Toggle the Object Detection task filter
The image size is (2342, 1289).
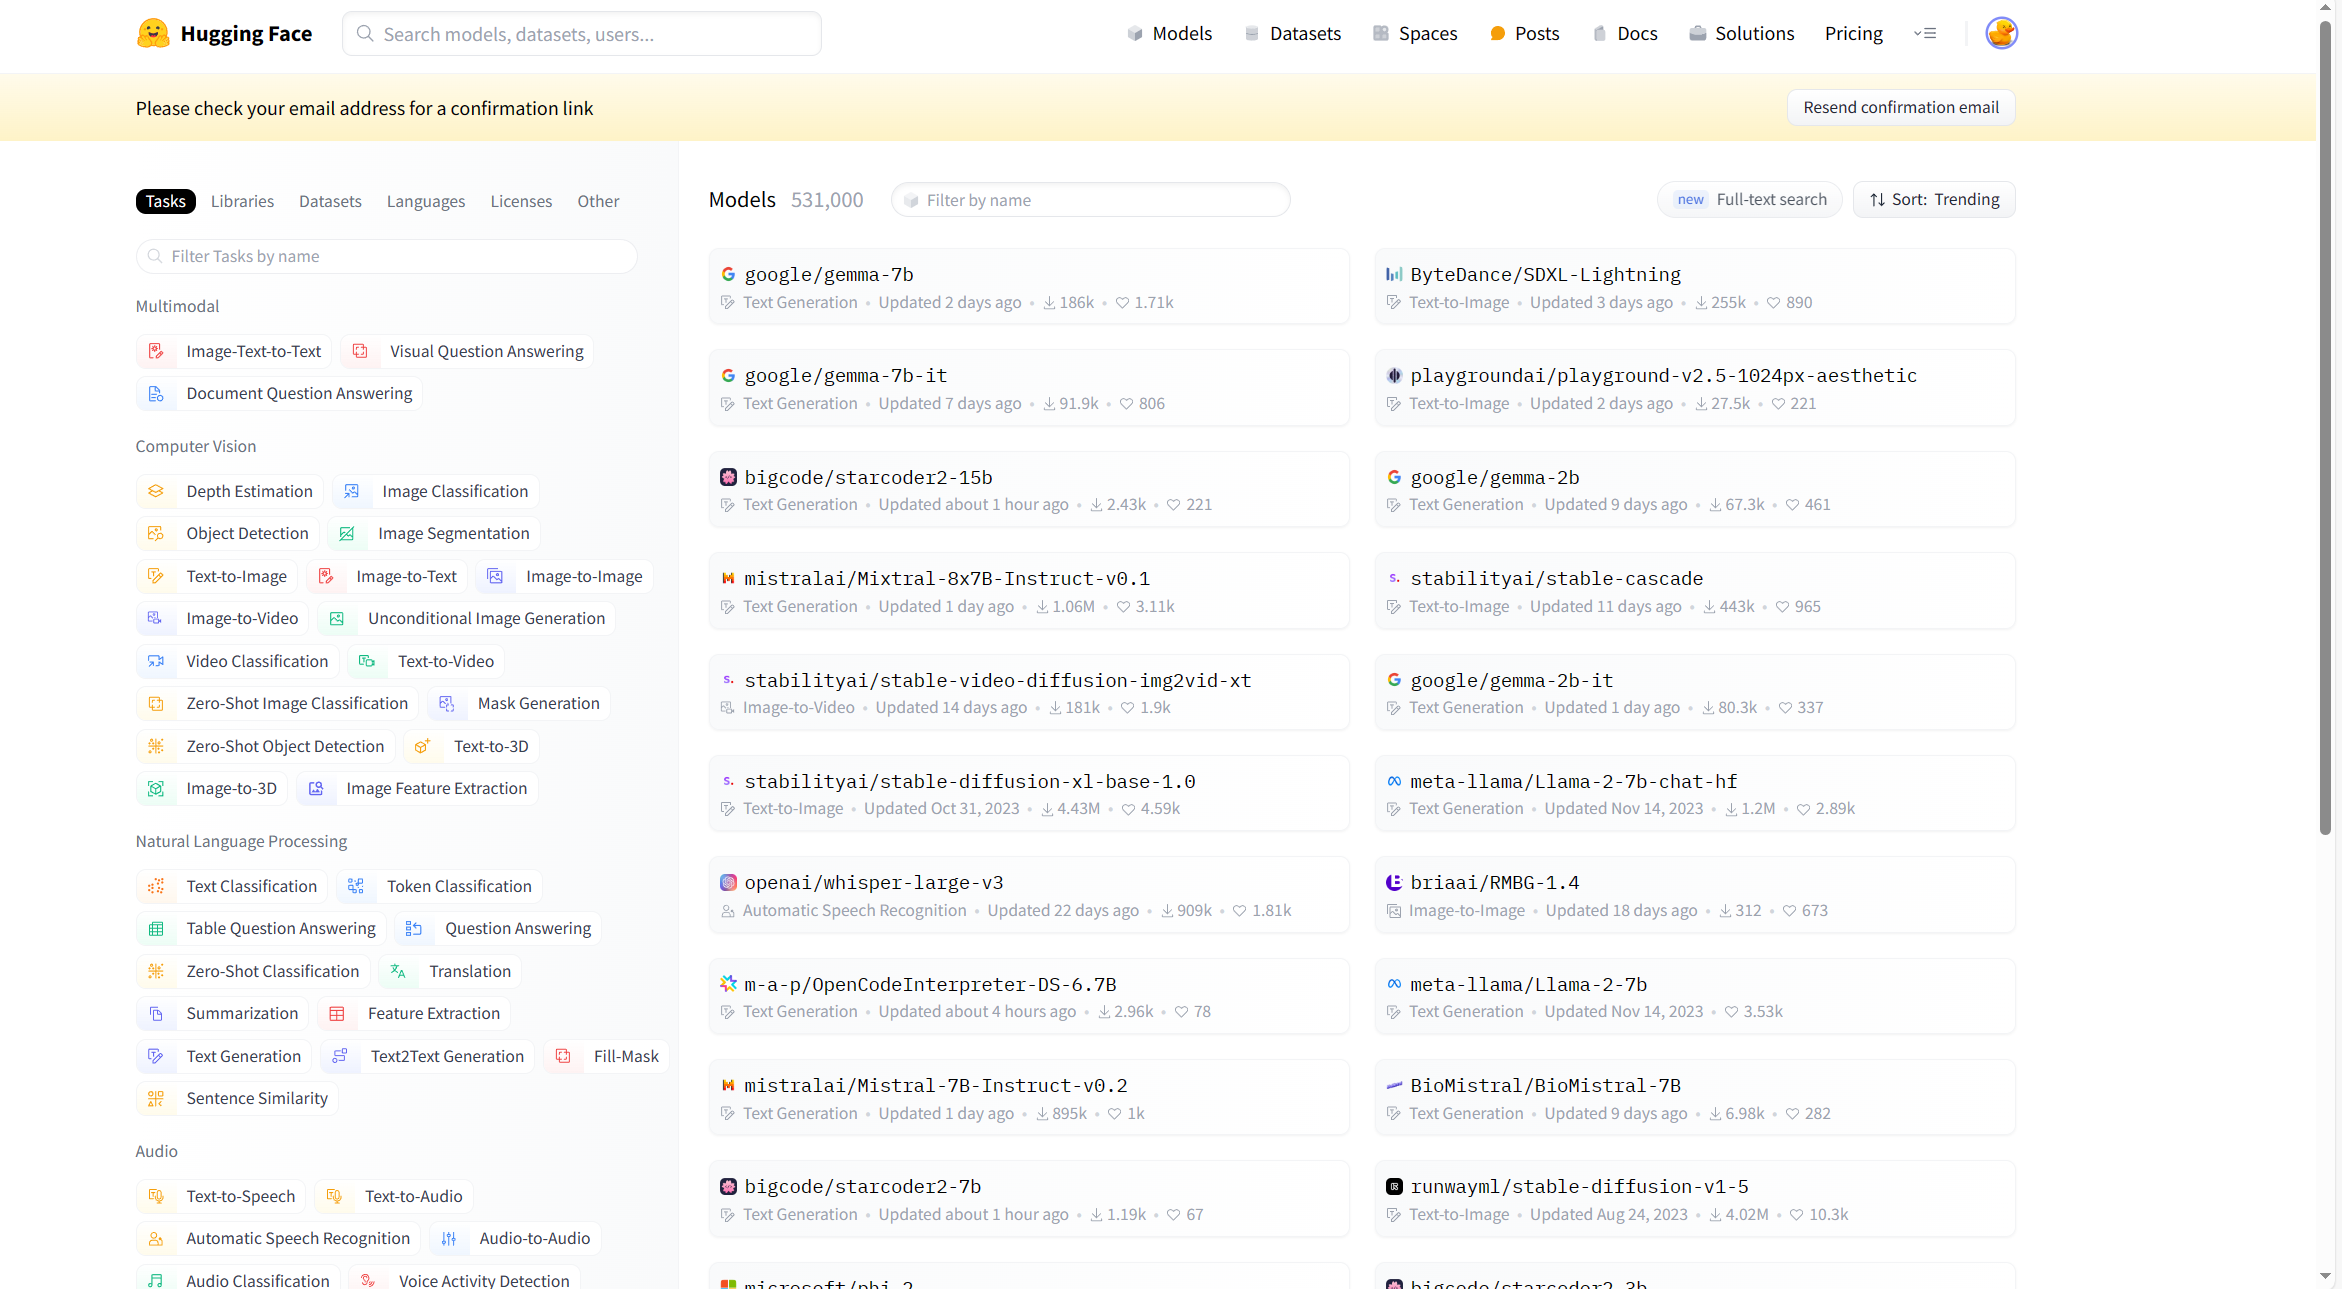[228, 534]
